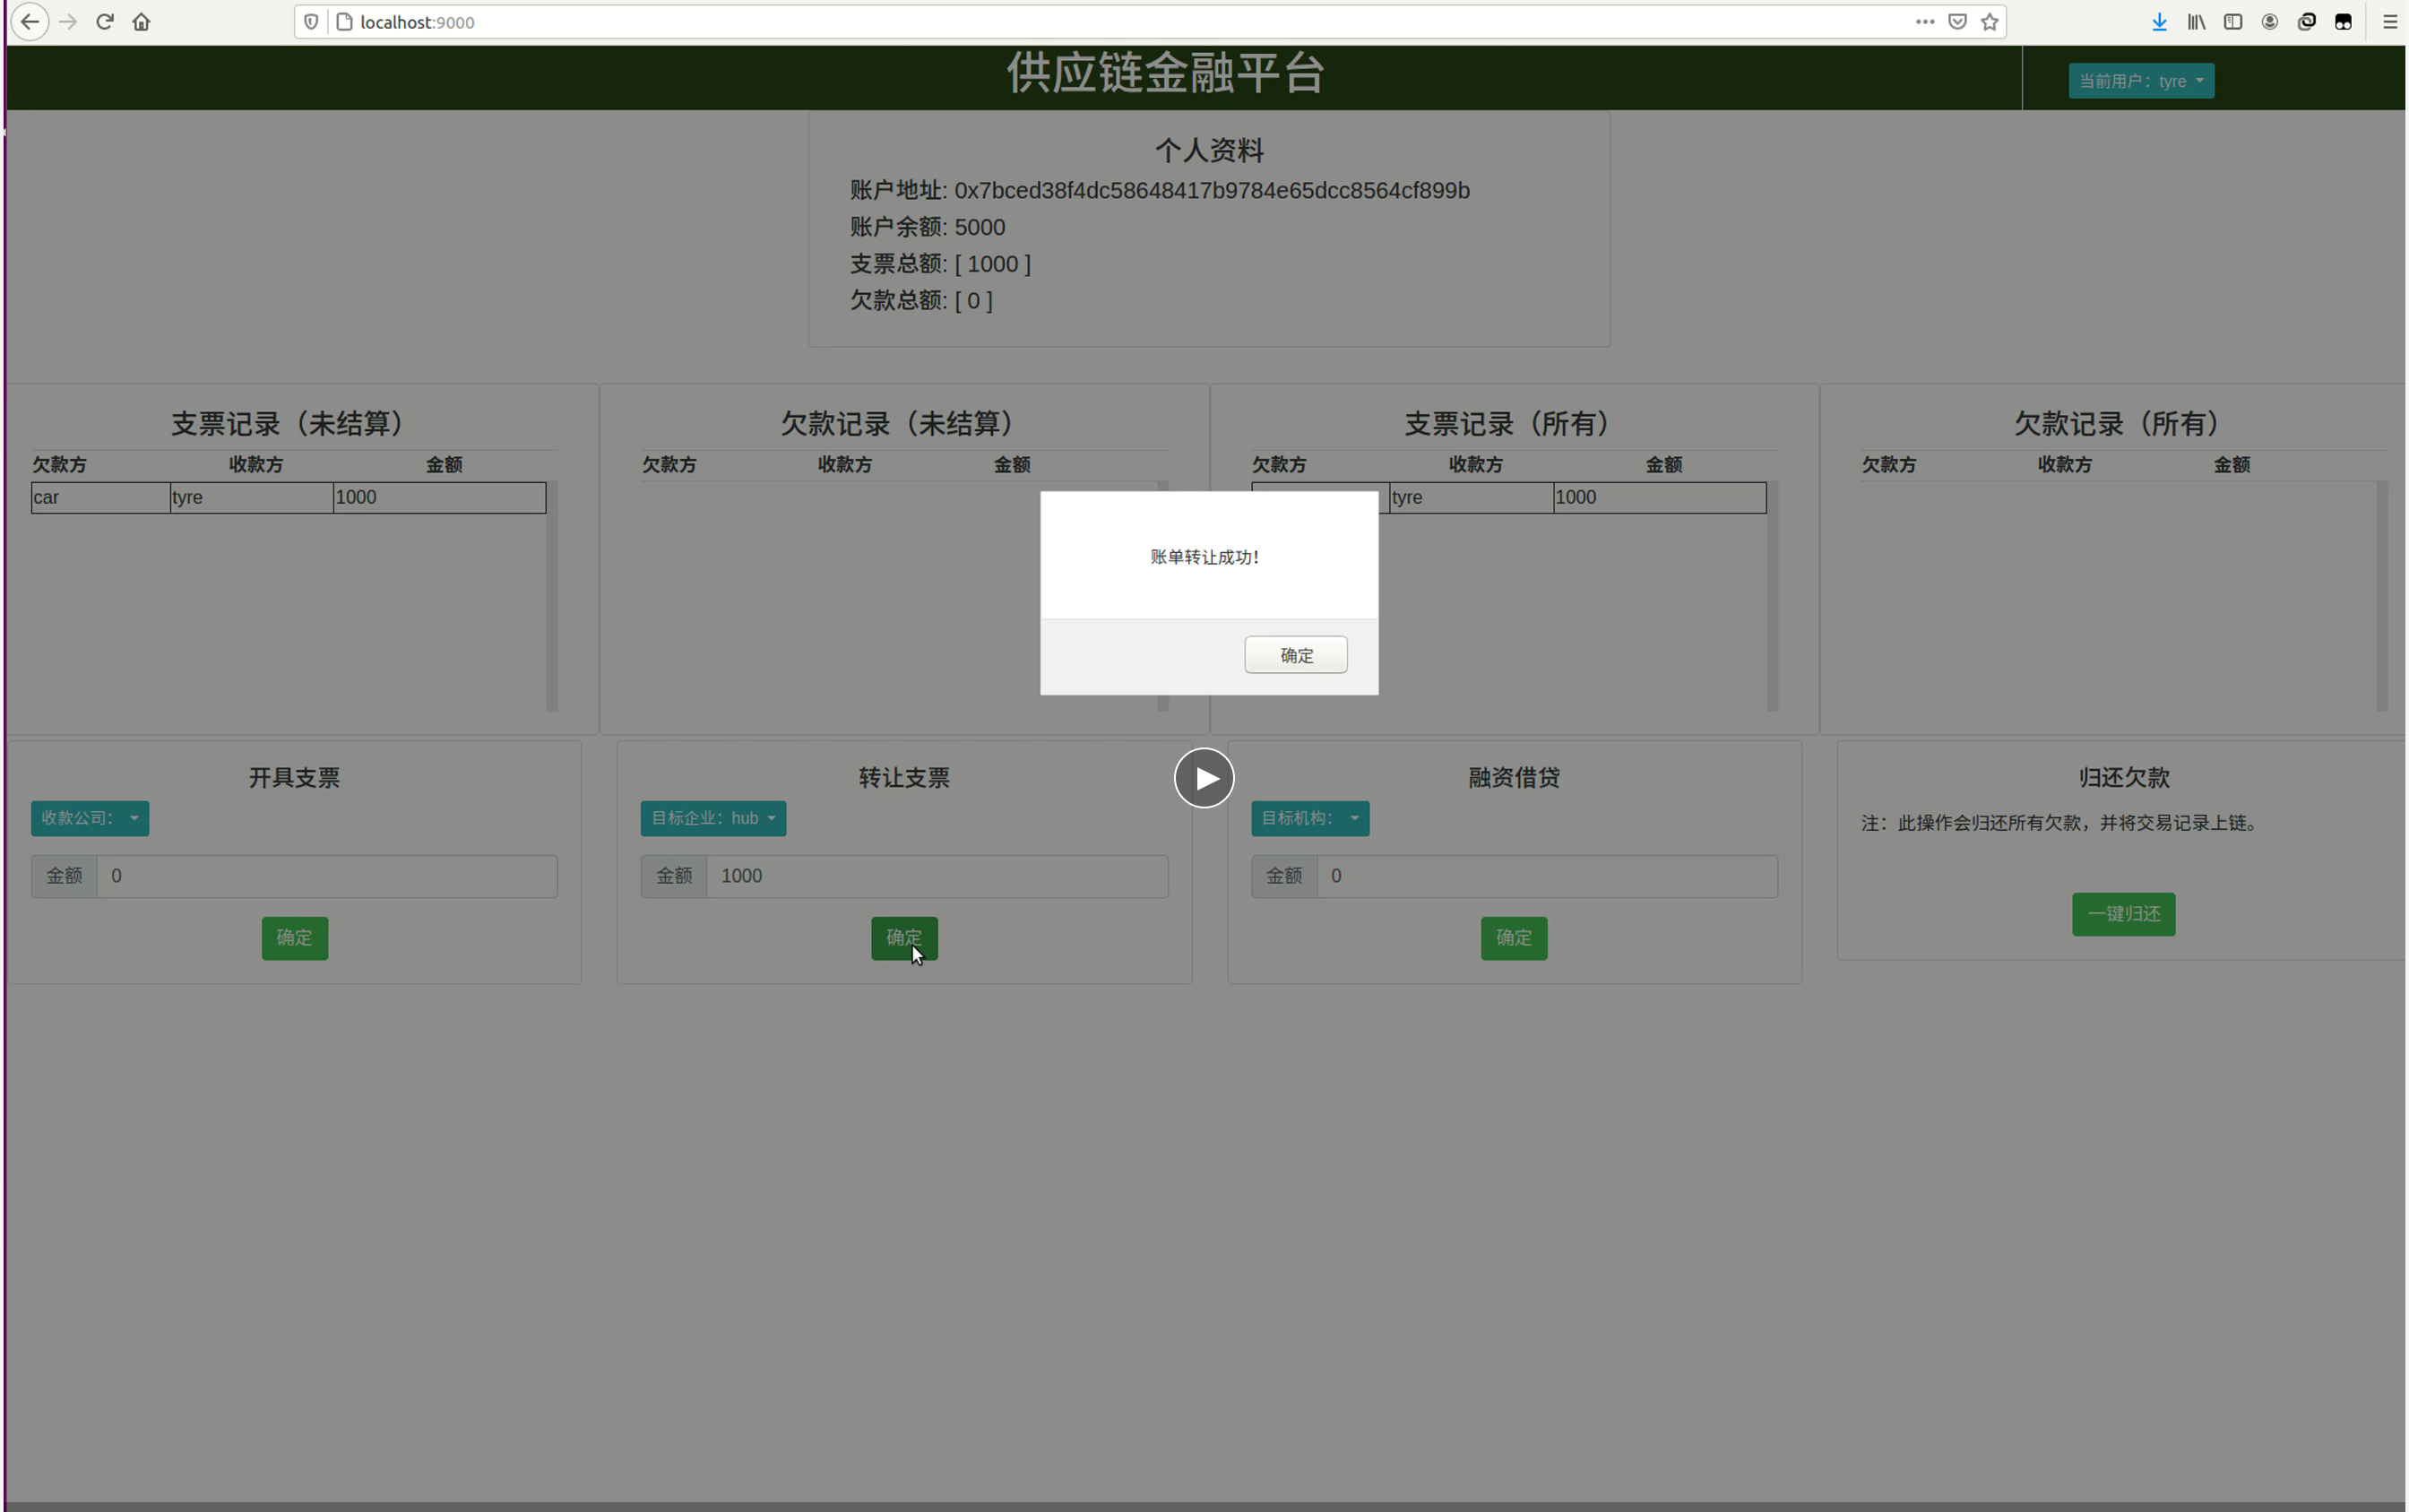Go to browser home page
The height and width of the screenshot is (1512, 2409).
[x=141, y=22]
